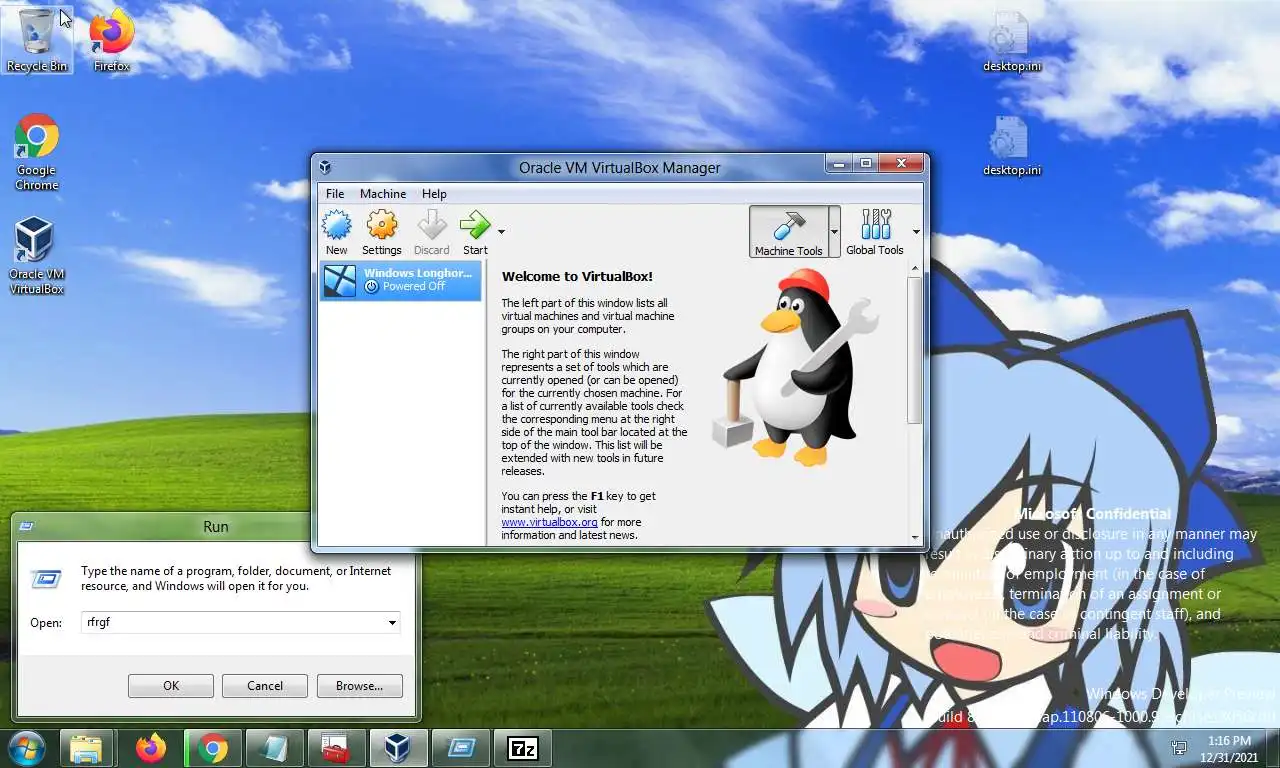Open 7-Zip from the taskbar
This screenshot has width=1280, height=768.
coord(523,748)
